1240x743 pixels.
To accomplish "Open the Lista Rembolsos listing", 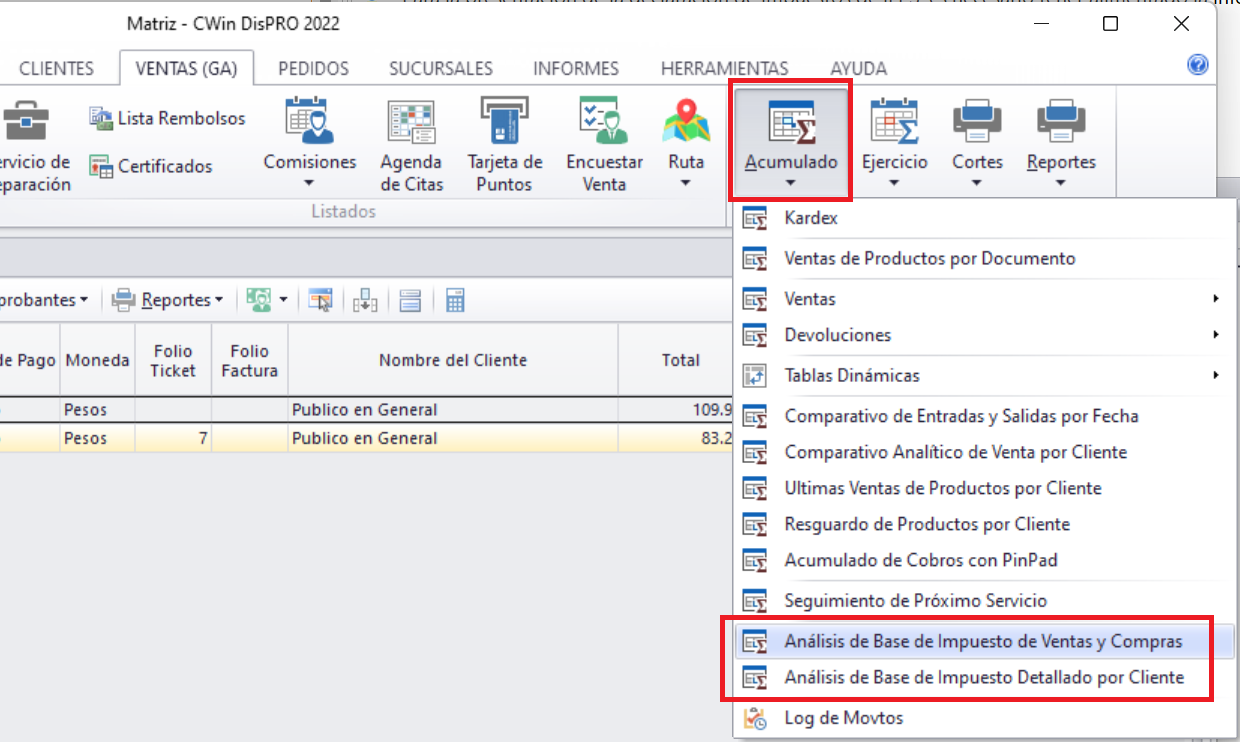I will tap(167, 118).
